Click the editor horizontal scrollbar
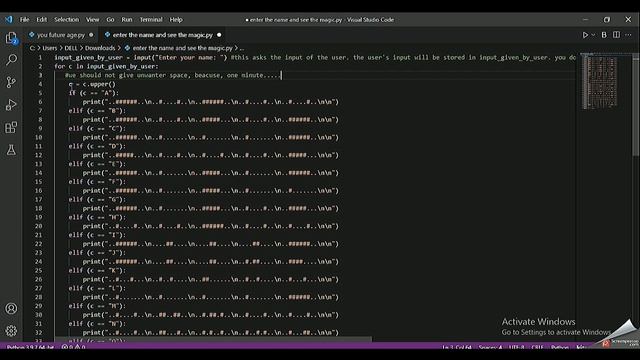640x360 pixels. 212,339
